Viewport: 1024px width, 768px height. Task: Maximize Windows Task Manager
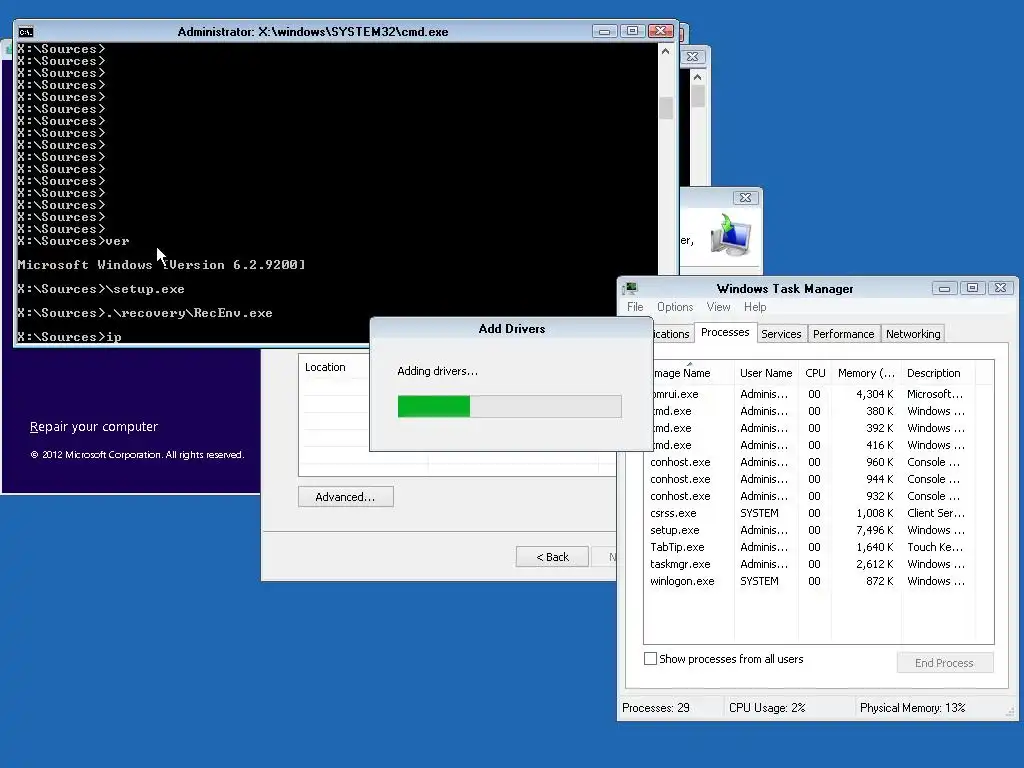pyautogui.click(x=972, y=288)
